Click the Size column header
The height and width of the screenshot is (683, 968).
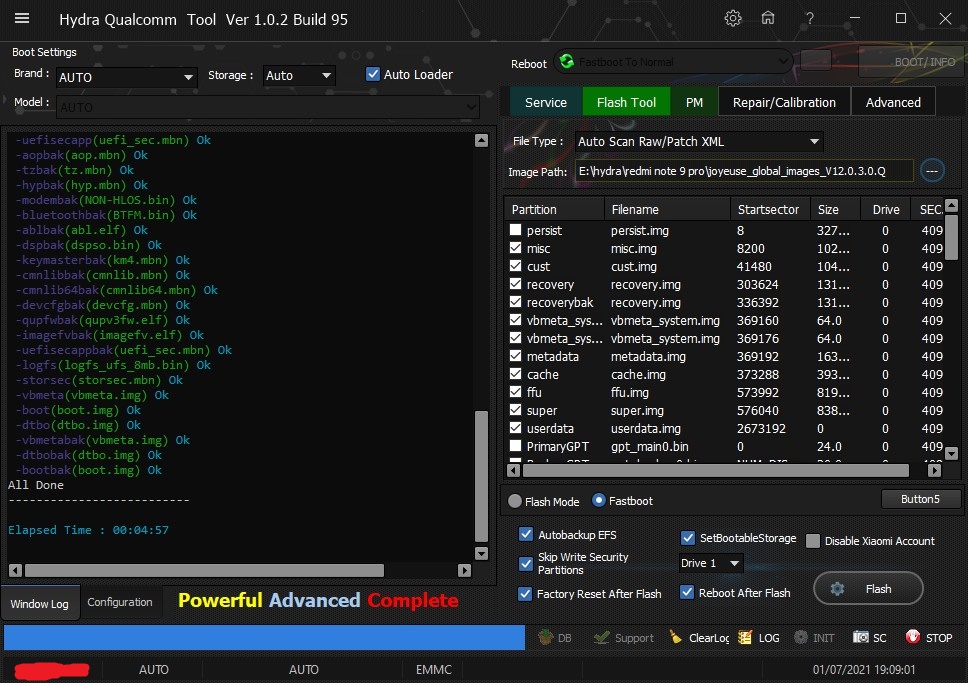(x=835, y=209)
